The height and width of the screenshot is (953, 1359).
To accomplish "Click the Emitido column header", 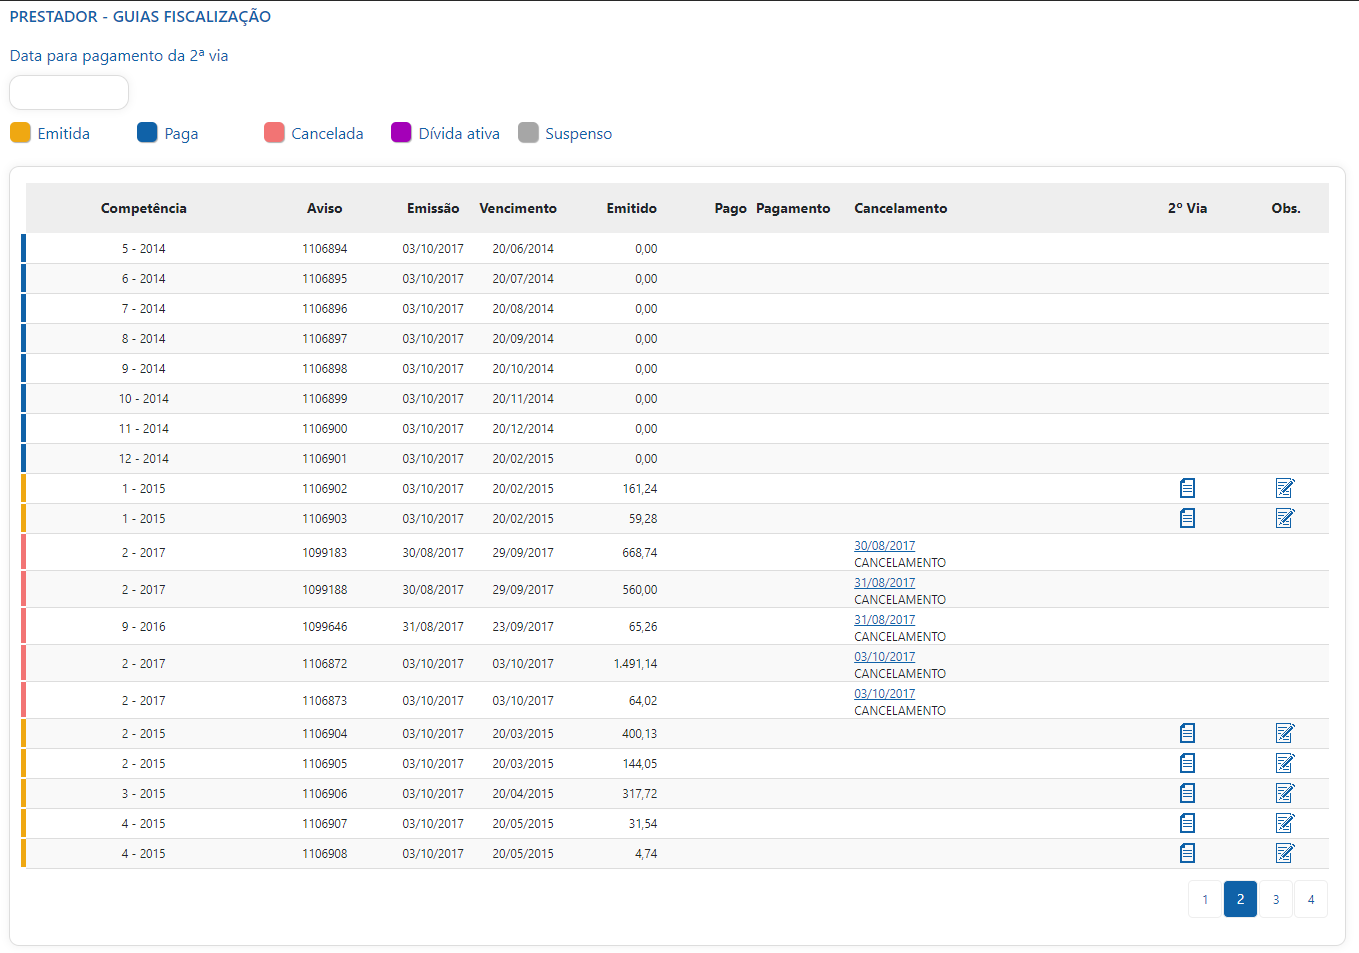I will 632,208.
